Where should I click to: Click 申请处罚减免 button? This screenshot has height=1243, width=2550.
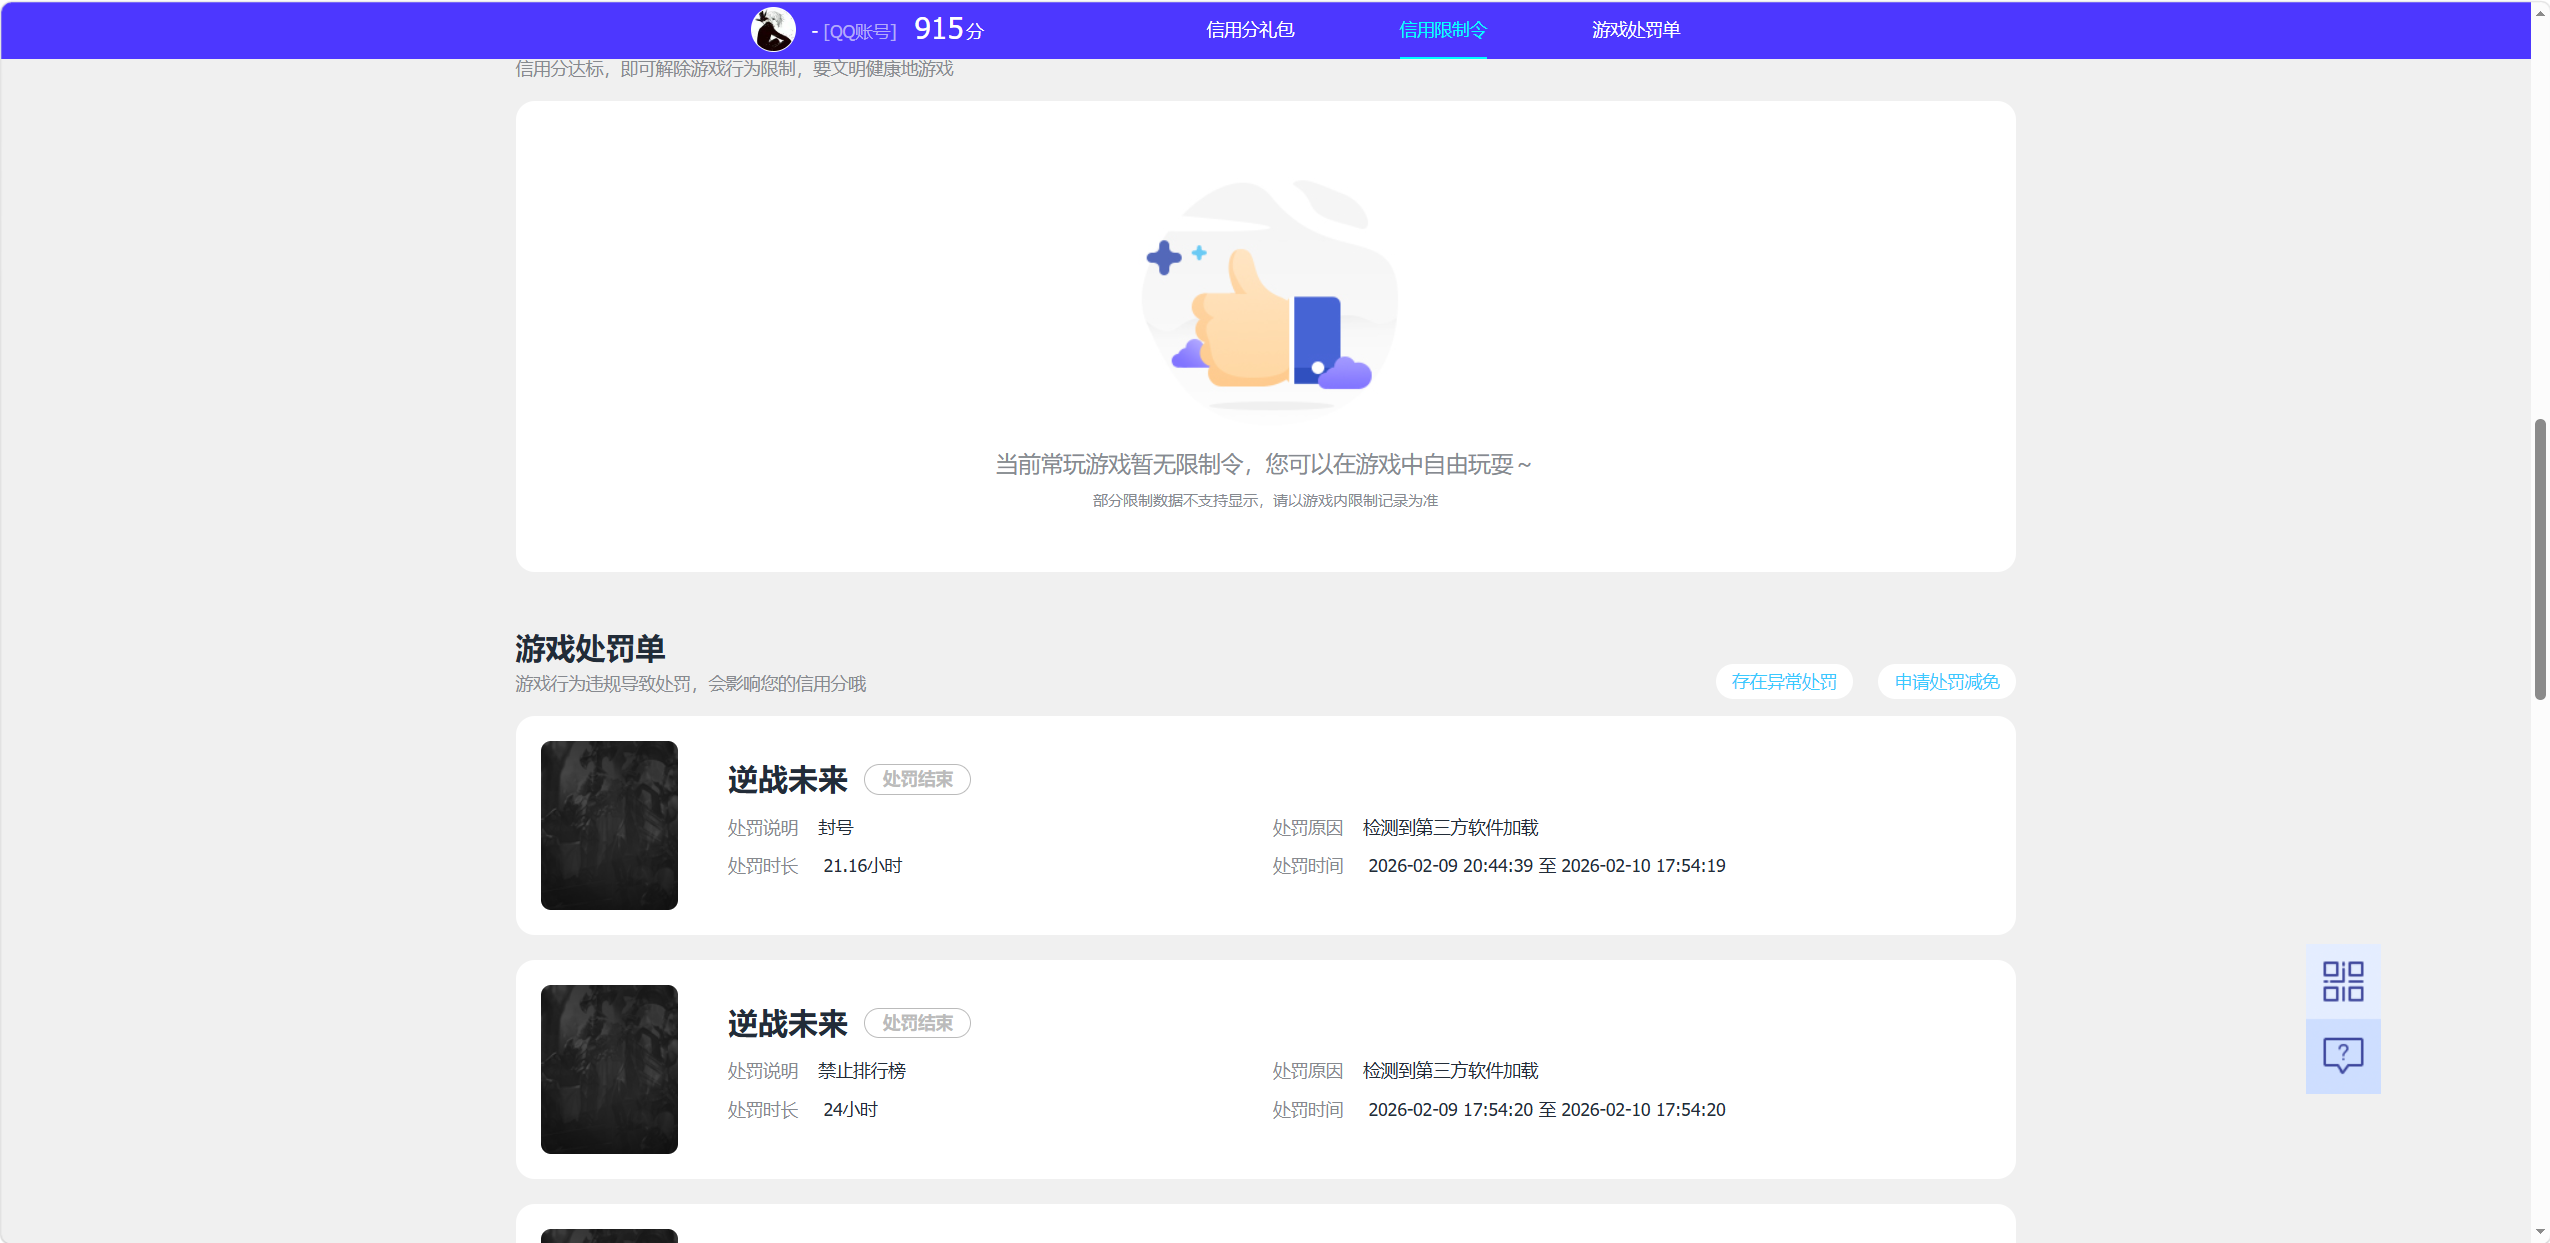point(1946,681)
